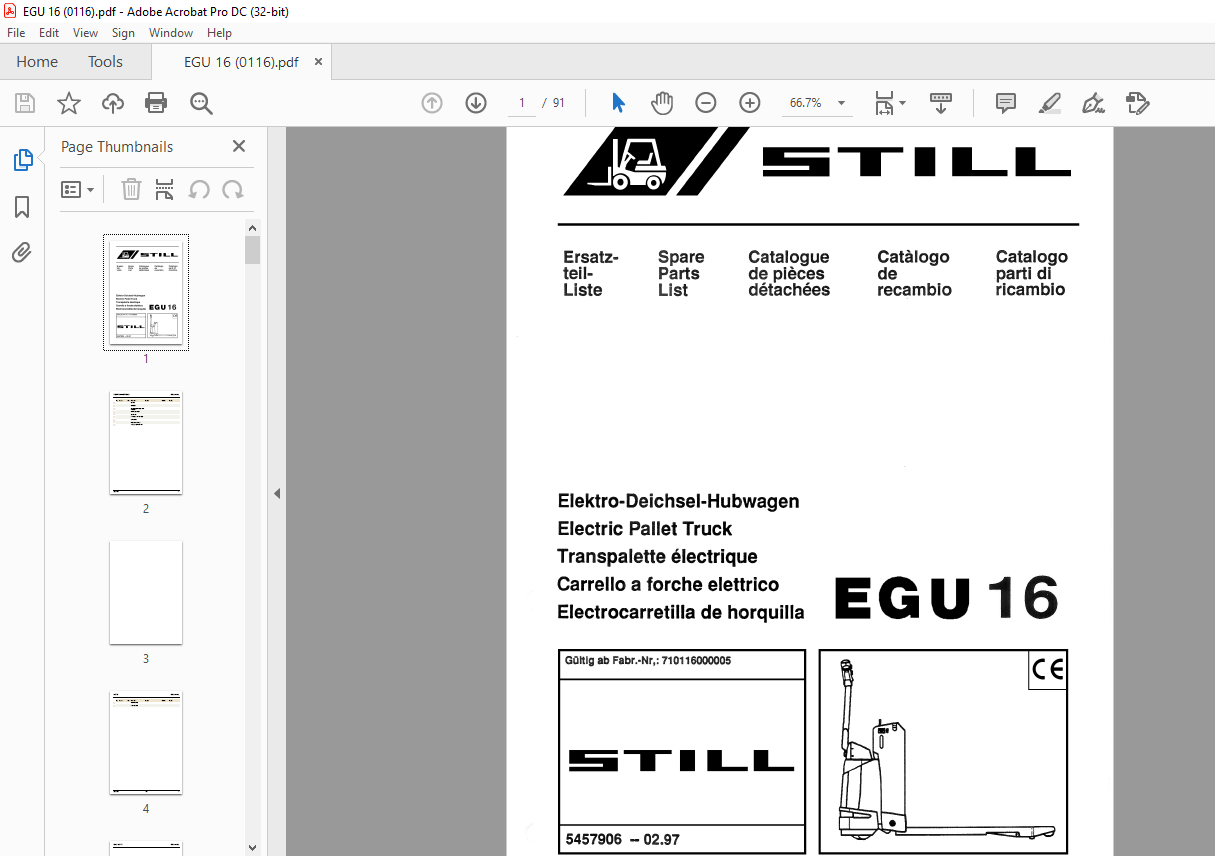Rotate page clockwise

(x=233, y=189)
